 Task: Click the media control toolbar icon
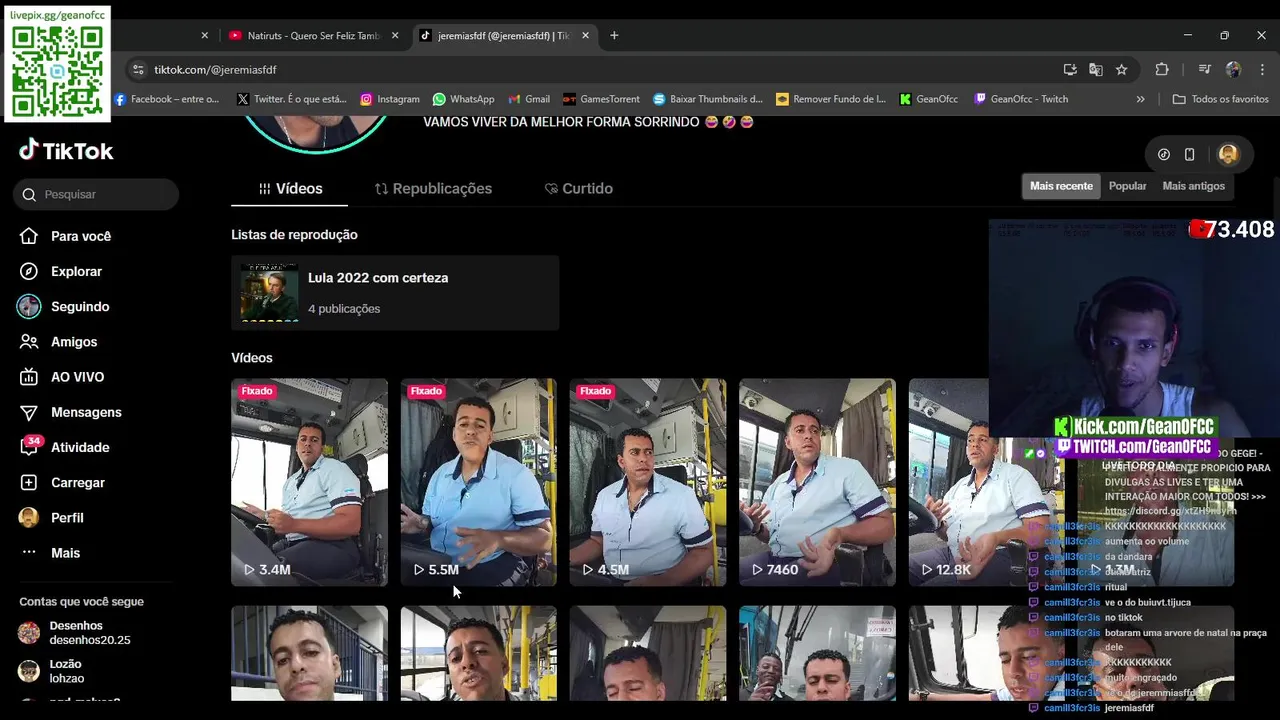[1204, 69]
